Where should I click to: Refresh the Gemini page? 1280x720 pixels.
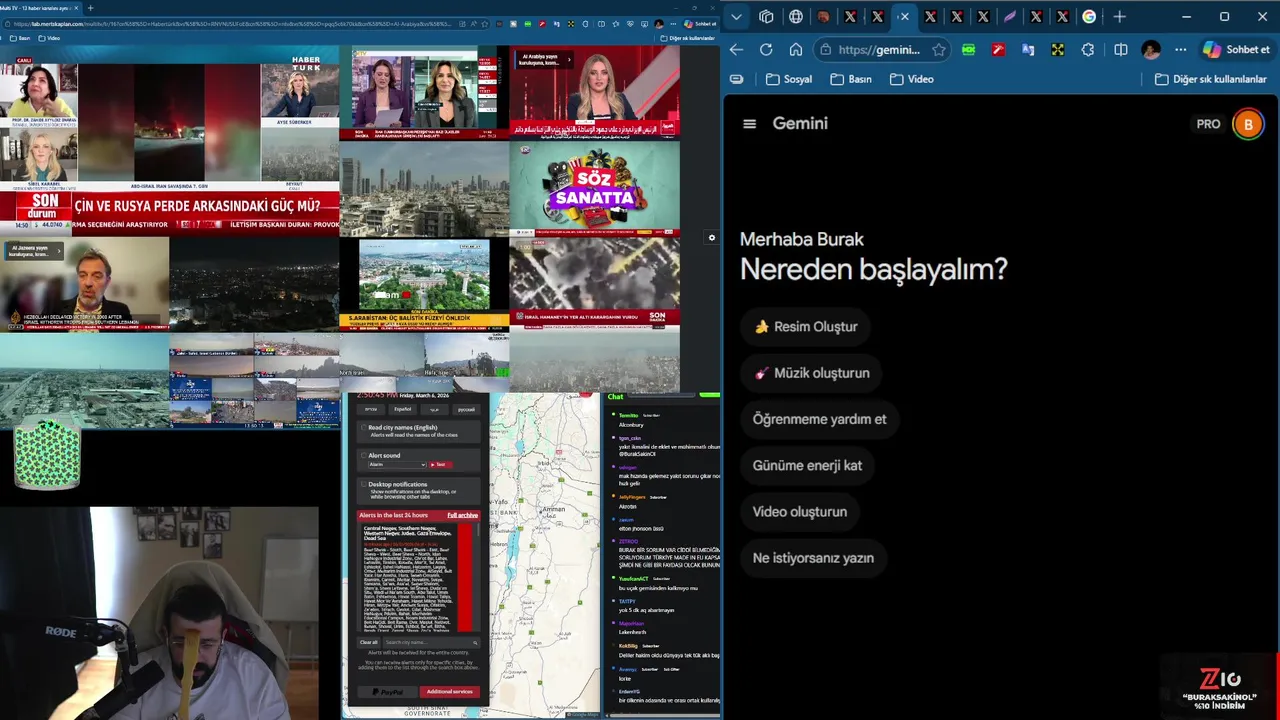766,49
